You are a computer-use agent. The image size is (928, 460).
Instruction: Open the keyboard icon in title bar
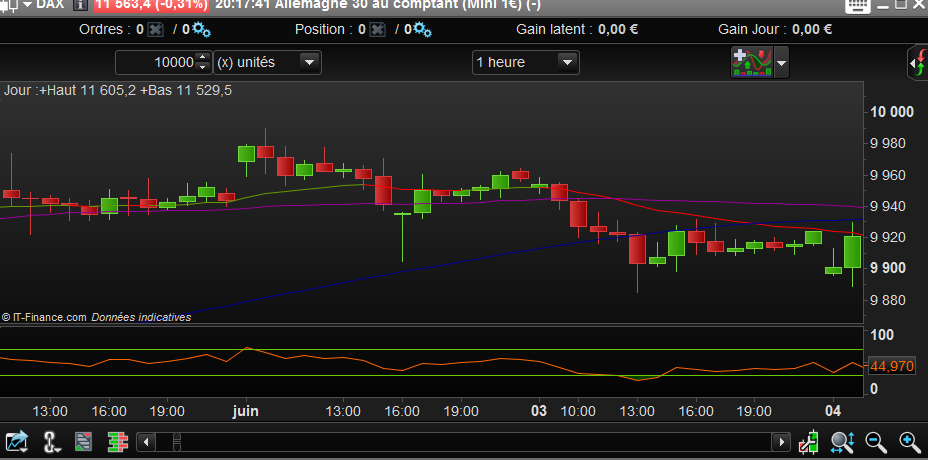pyautogui.click(x=857, y=5)
